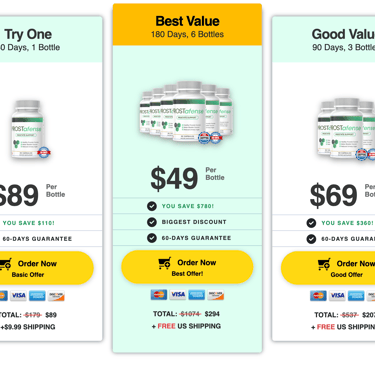Click the Best Value yellow header
Image resolution: width=375 pixels, height=366 pixels.
187,25
